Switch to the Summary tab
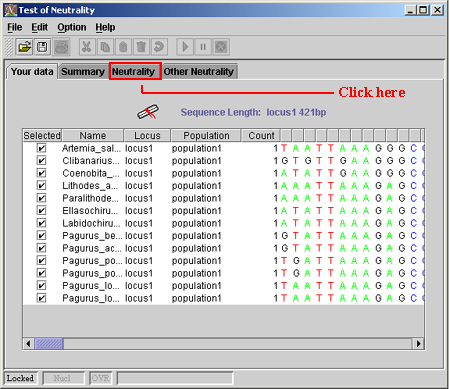Screen dimensions: 450x389 pos(83,72)
